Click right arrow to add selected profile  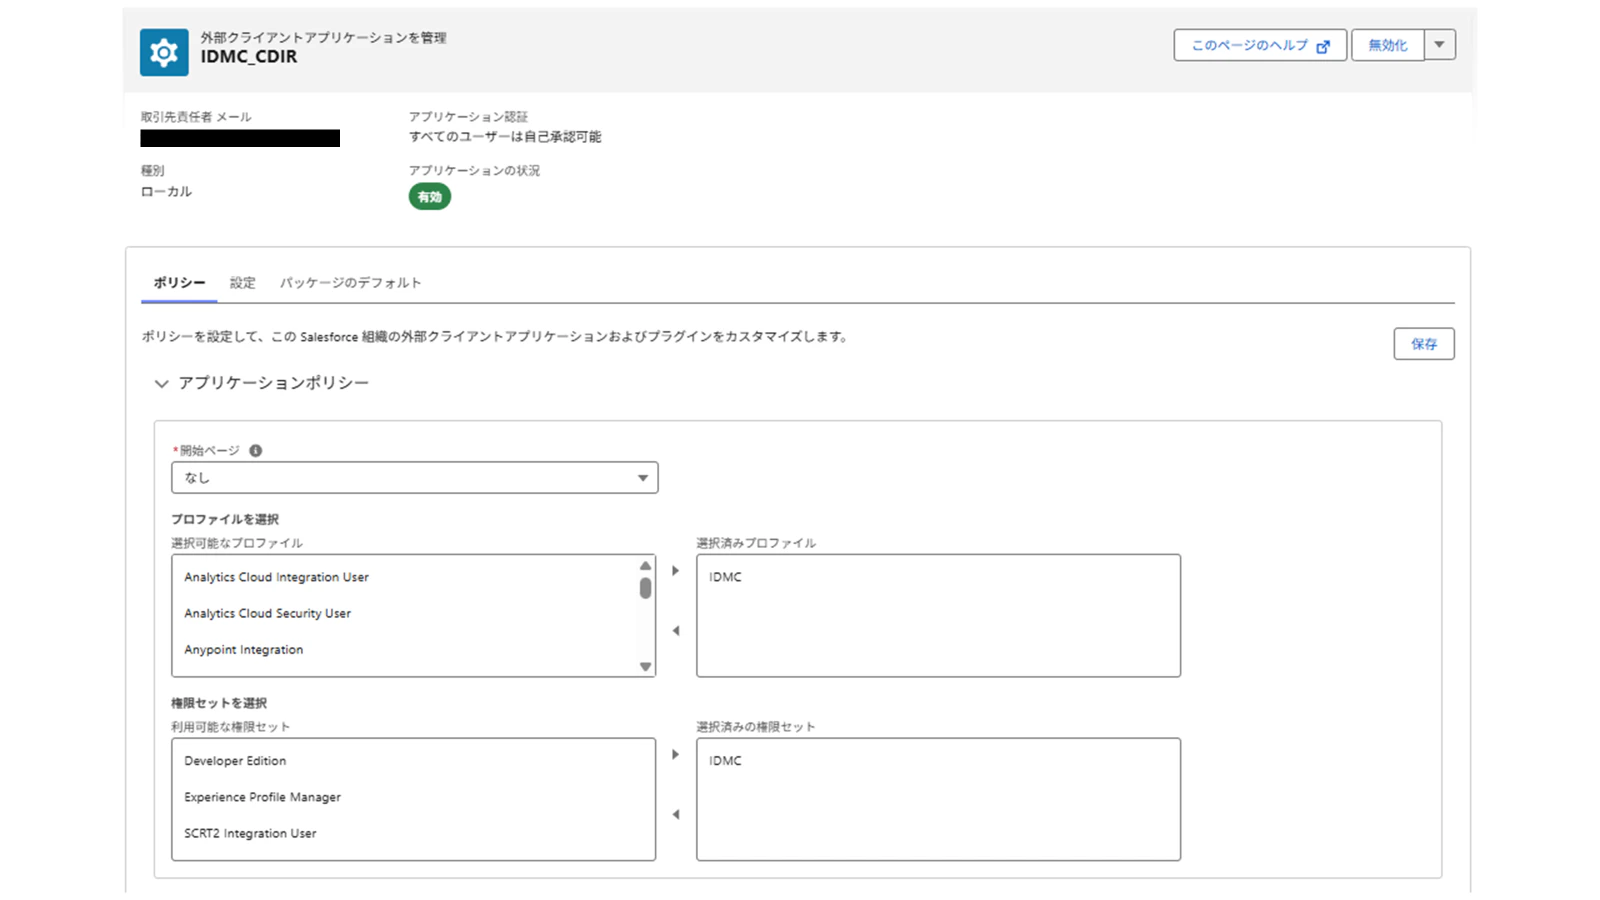tap(676, 571)
